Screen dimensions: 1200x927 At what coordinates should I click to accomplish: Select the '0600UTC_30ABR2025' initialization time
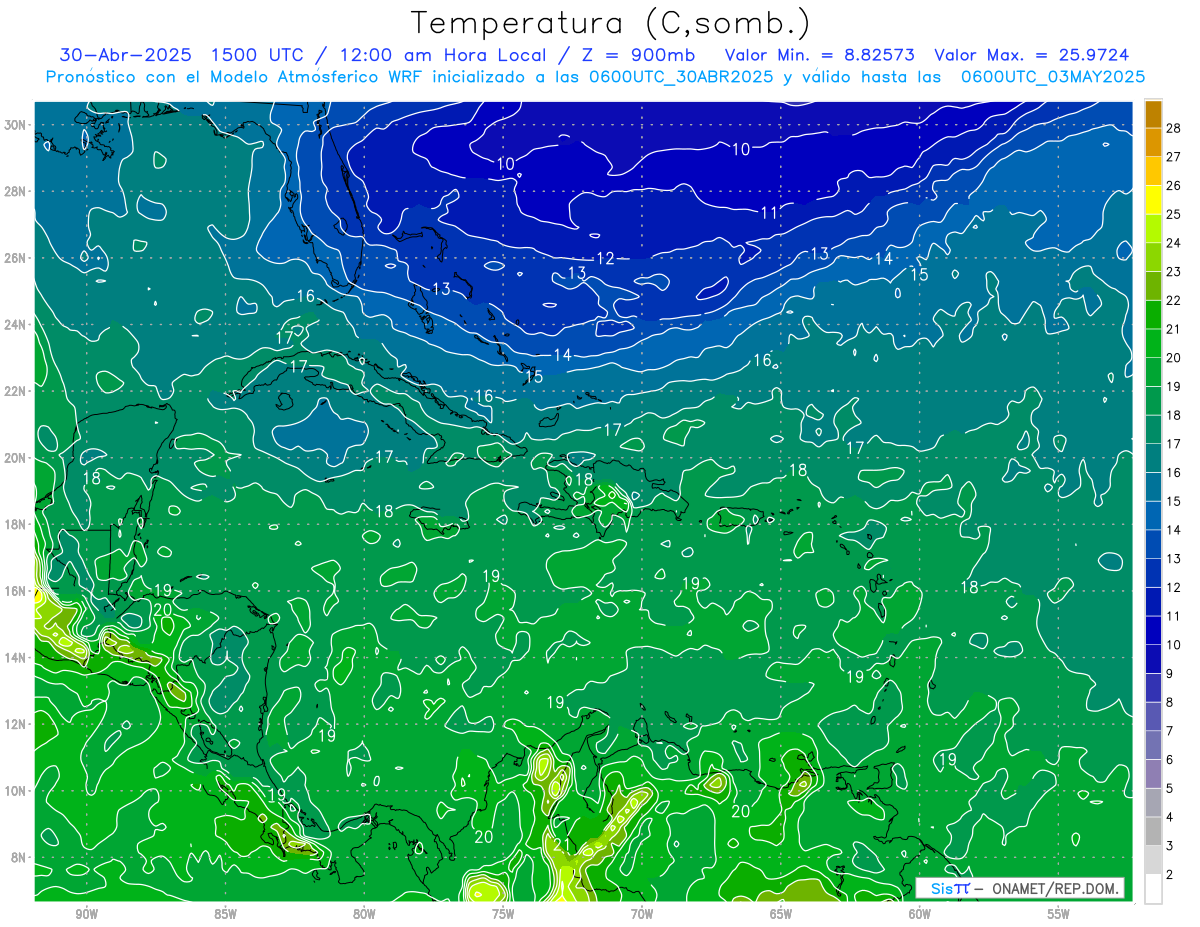[x=679, y=76]
